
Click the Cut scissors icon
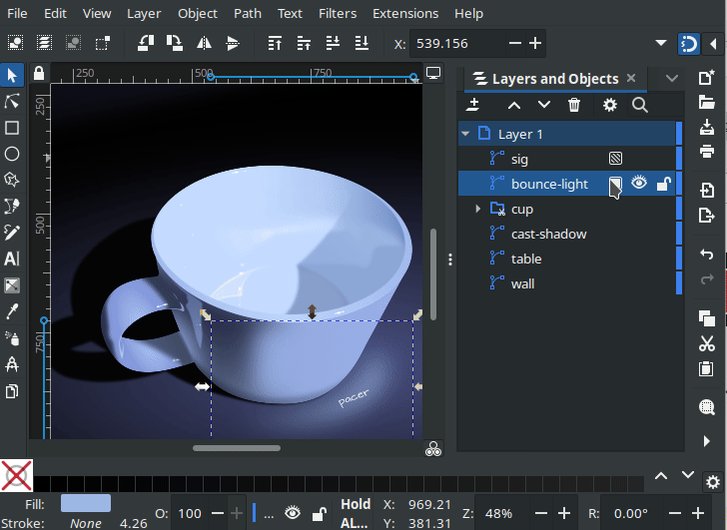tap(707, 344)
